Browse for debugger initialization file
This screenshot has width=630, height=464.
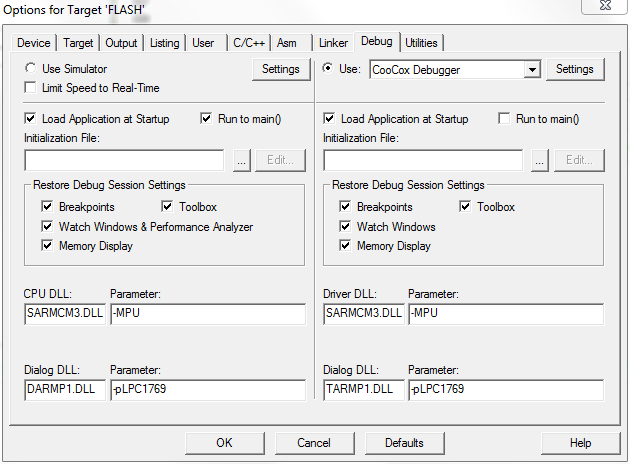[x=540, y=160]
